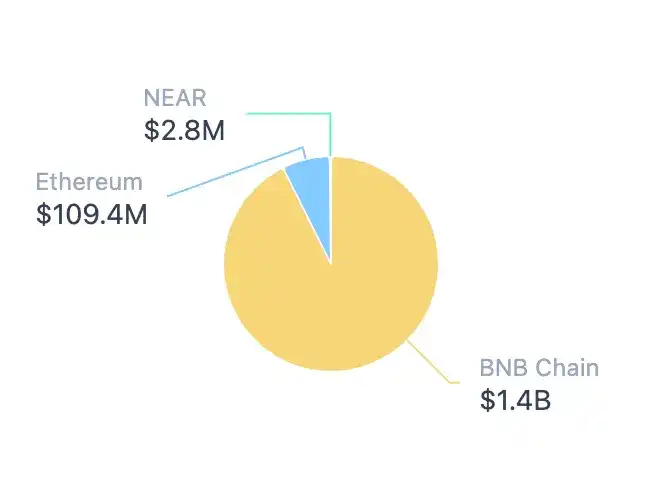Click the Ethereum label text
654x496 pixels.
point(89,182)
